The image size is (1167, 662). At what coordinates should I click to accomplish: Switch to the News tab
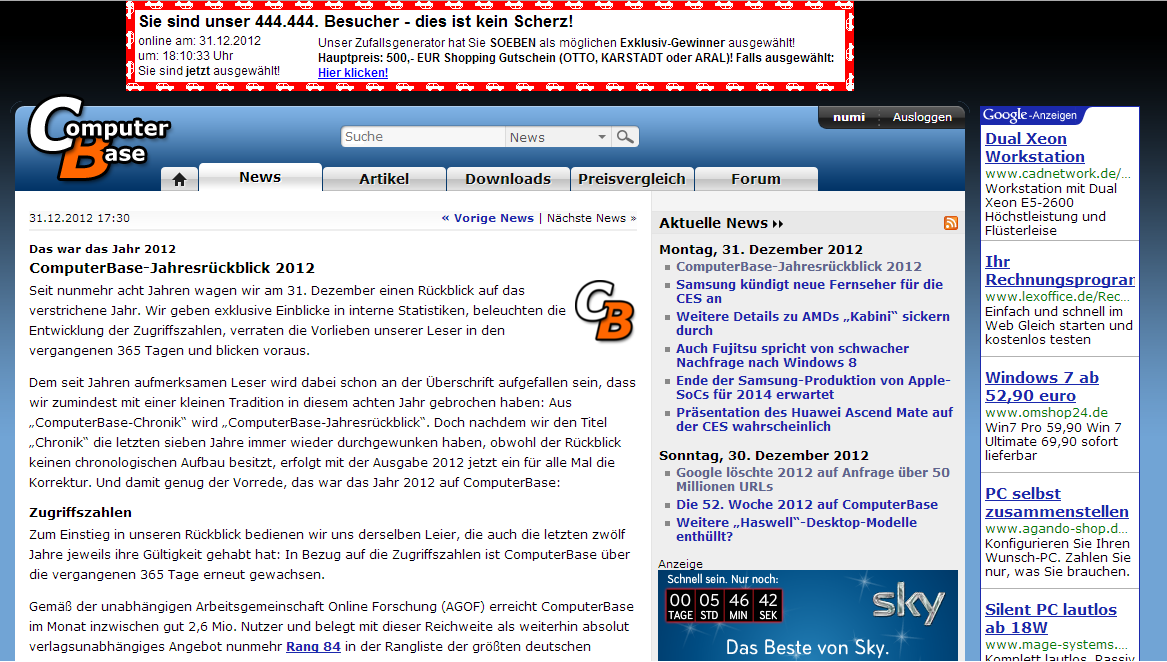(260, 177)
